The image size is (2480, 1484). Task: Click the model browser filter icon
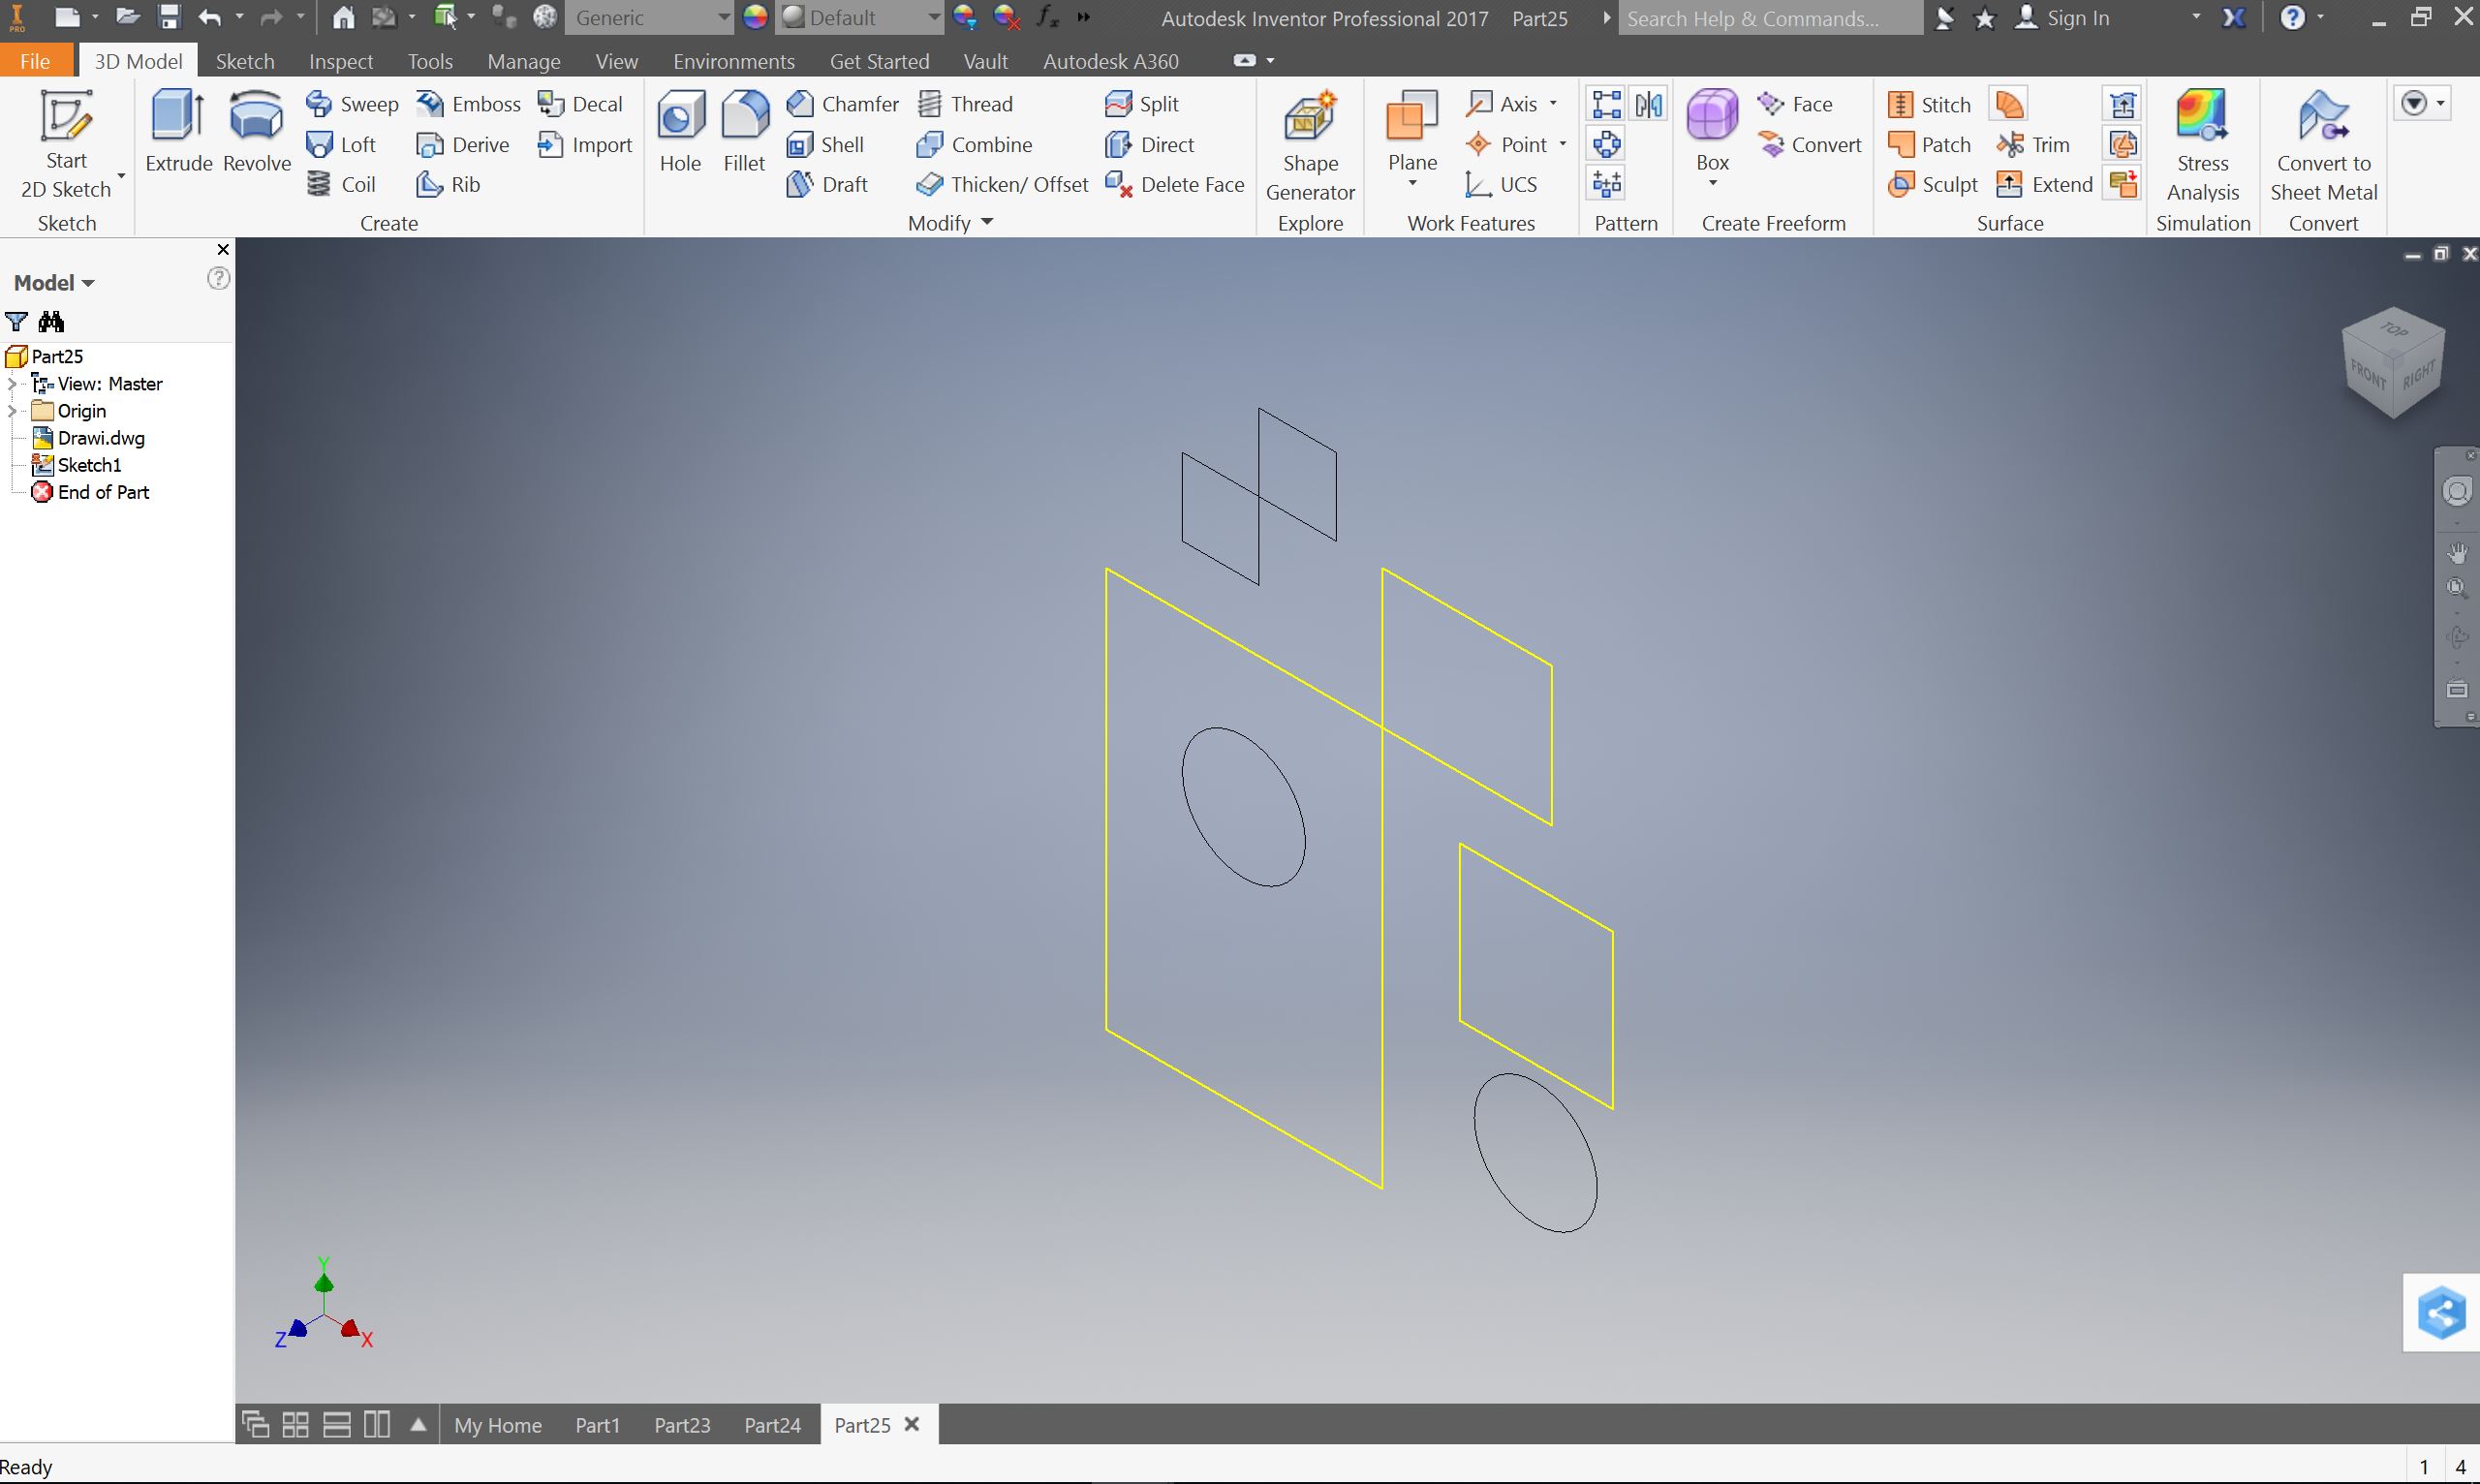[16, 322]
